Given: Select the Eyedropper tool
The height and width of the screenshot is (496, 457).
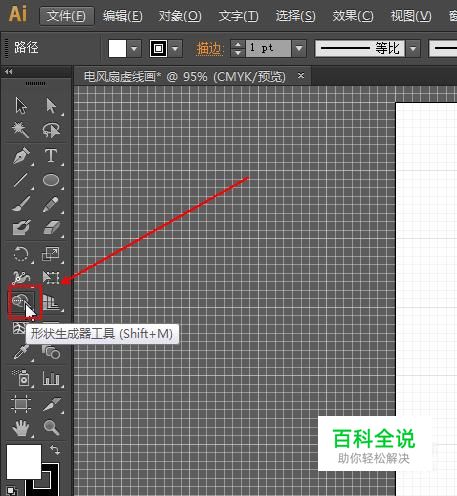Looking at the screenshot, I should [x=21, y=352].
